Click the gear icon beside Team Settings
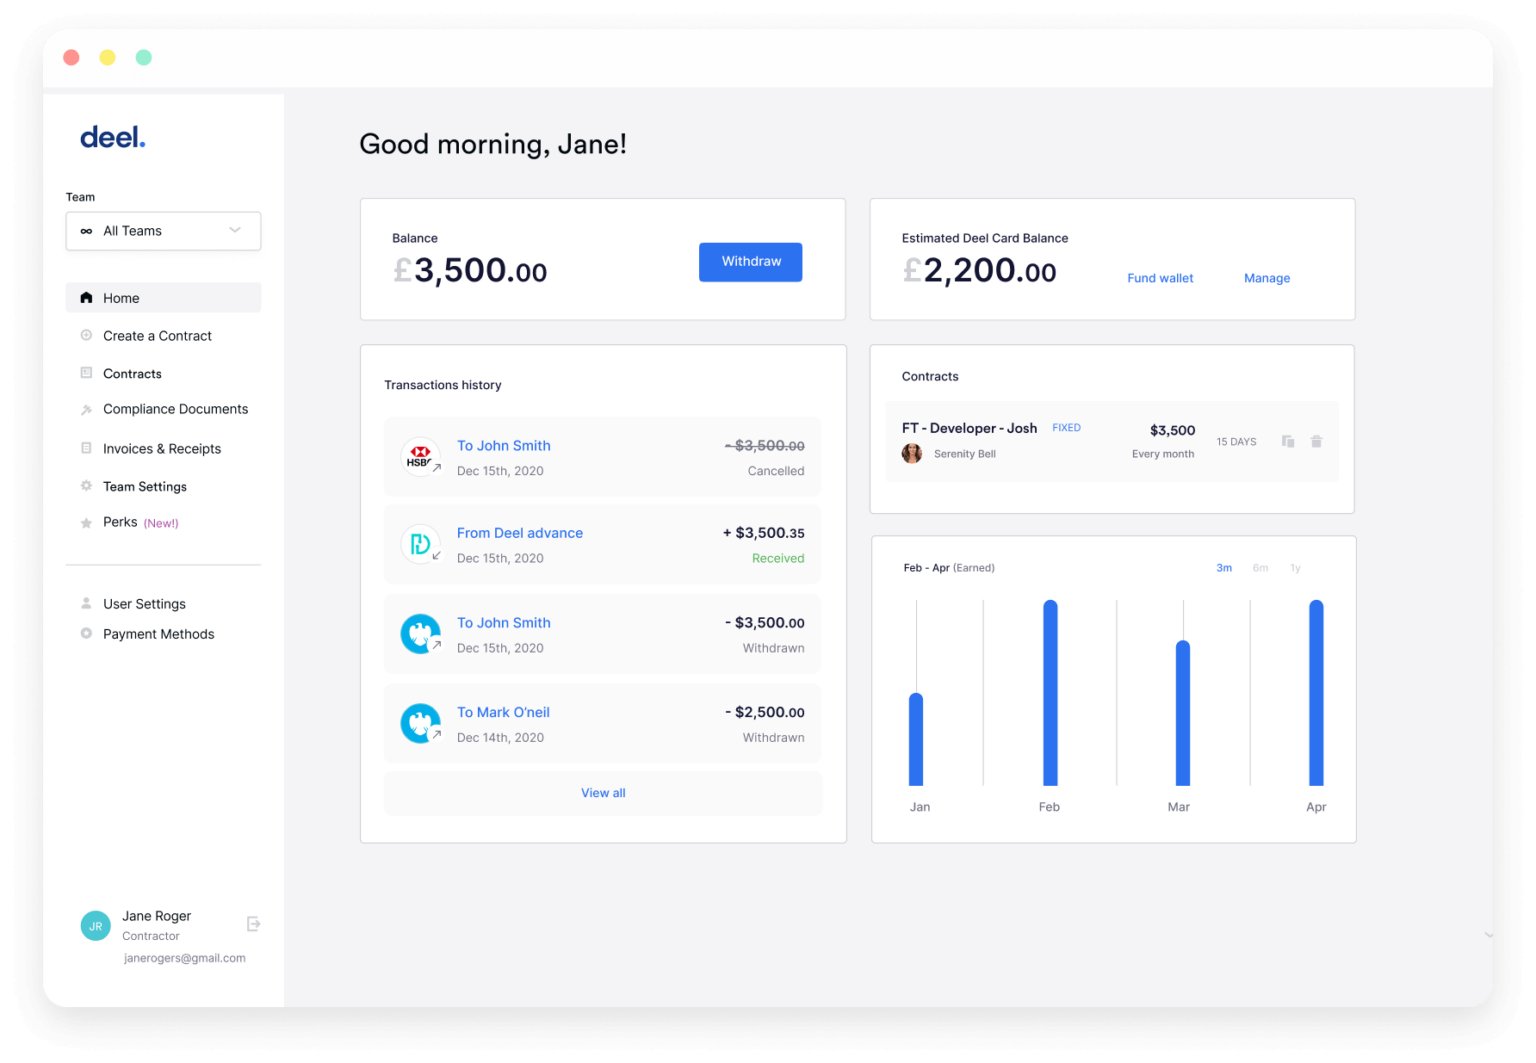Image resolution: width=1536 pixels, height=1063 pixels. pos(86,486)
